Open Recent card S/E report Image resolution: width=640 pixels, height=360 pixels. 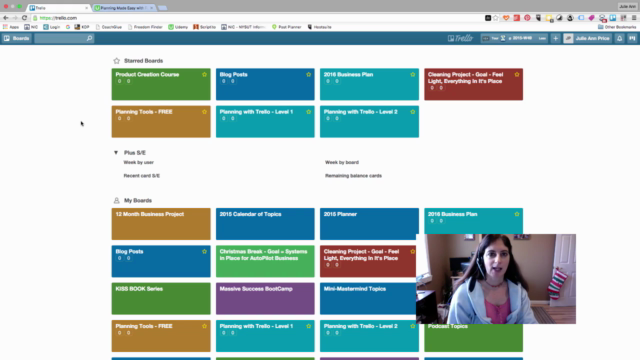click(x=142, y=176)
